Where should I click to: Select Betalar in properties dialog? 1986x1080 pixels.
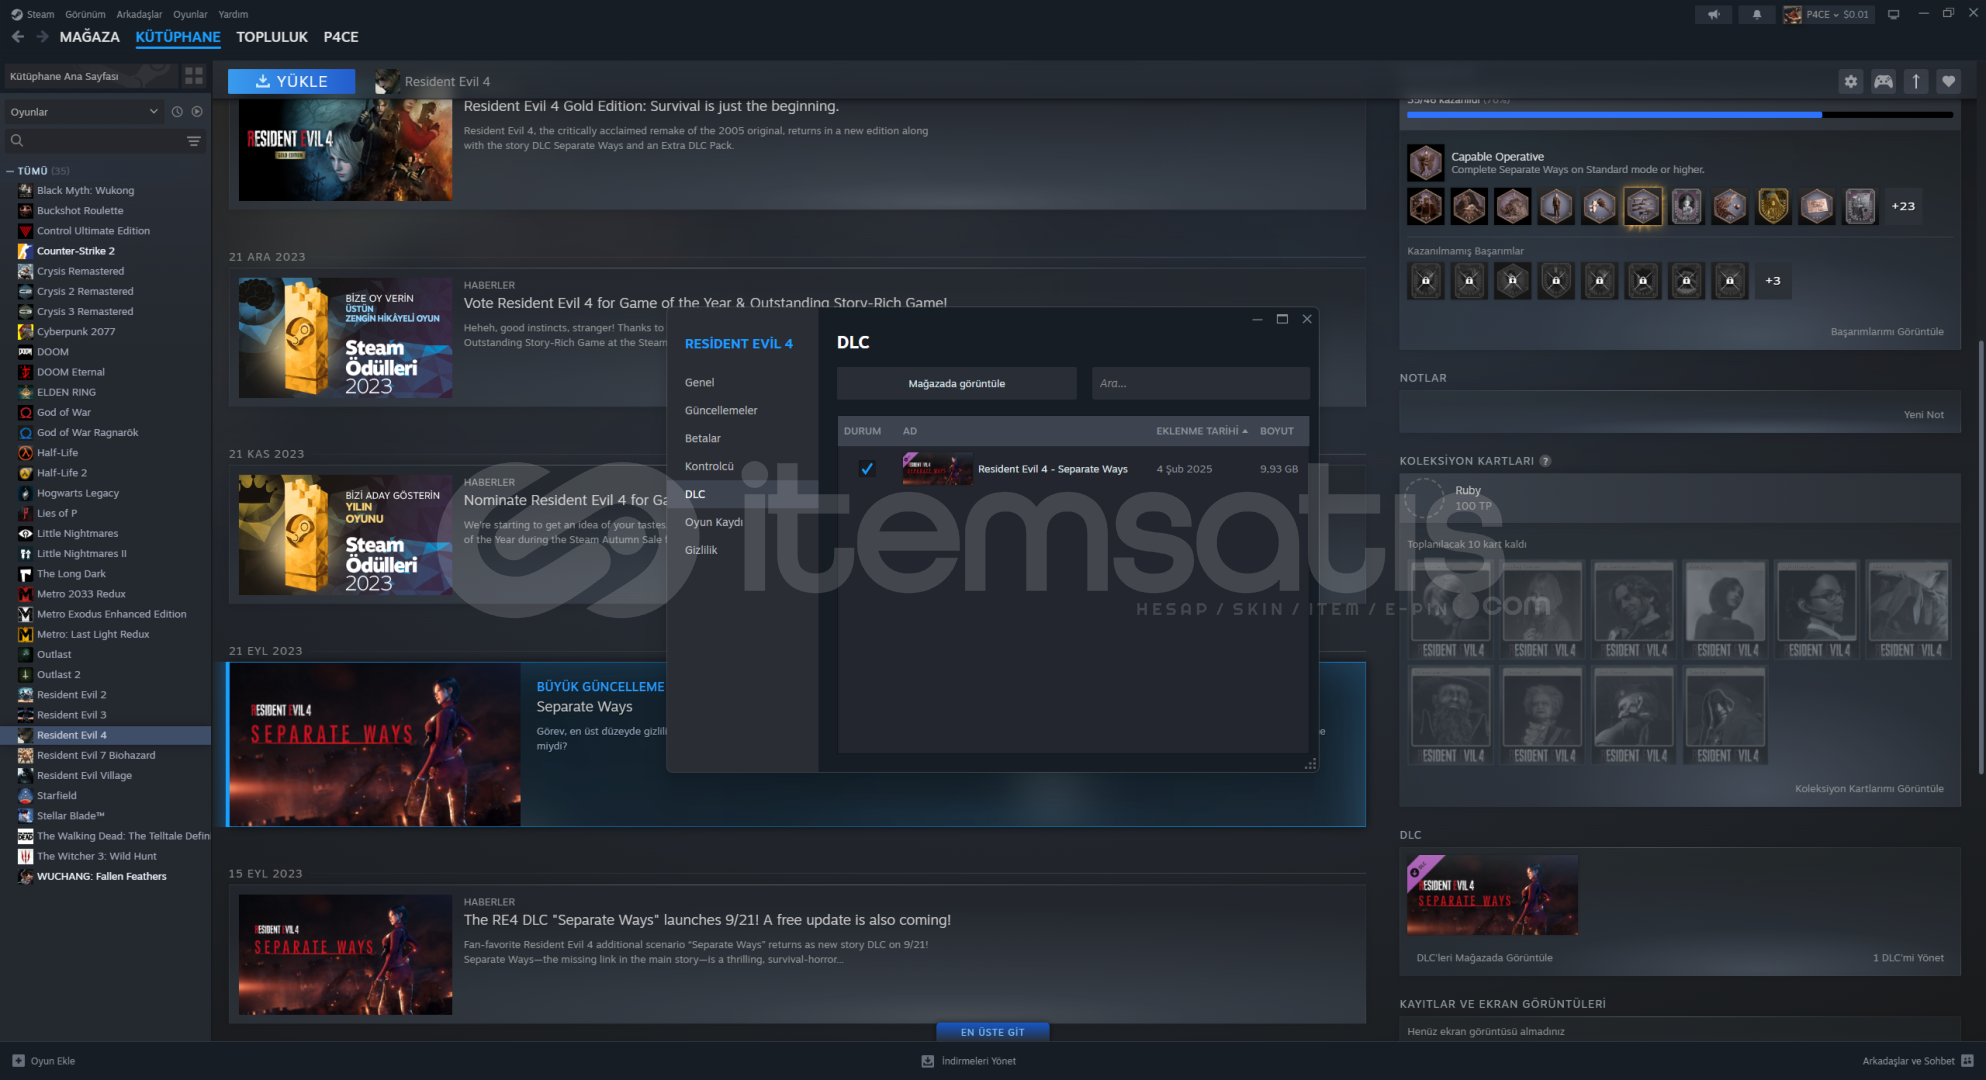tap(703, 439)
